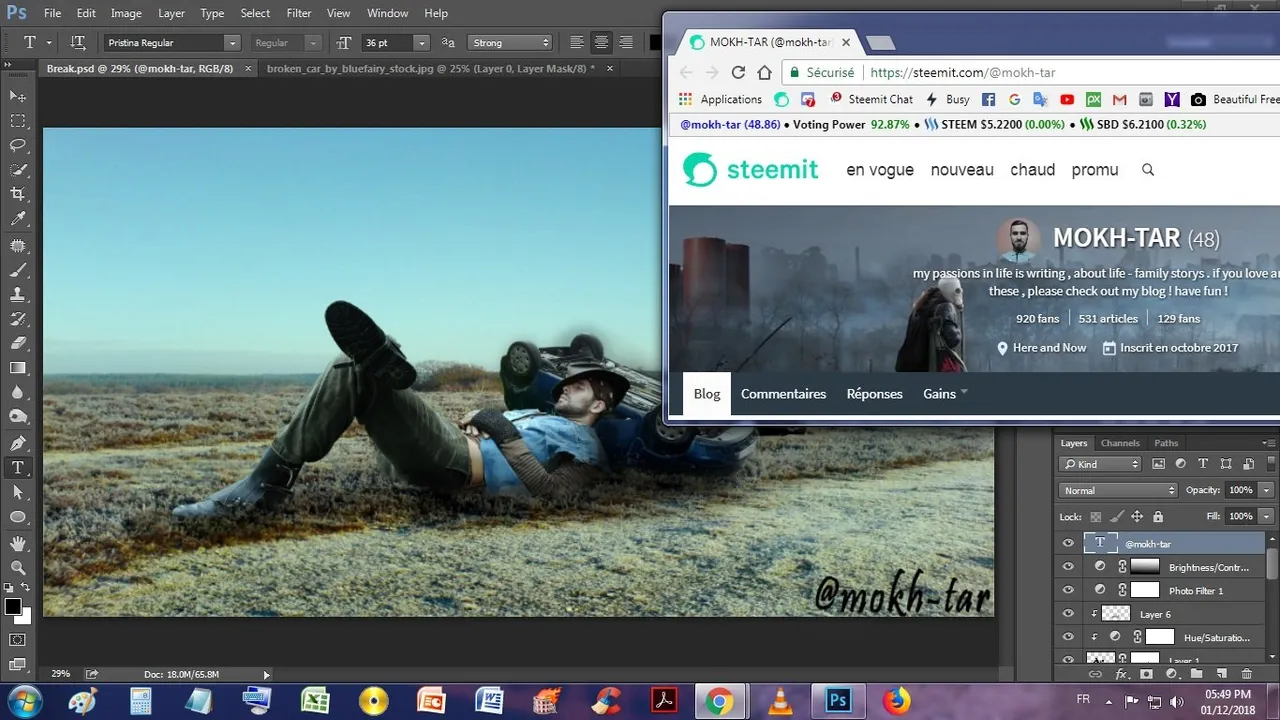The height and width of the screenshot is (720, 1280).
Task: Open the Opacity slider dropdown
Action: click(x=1267, y=490)
